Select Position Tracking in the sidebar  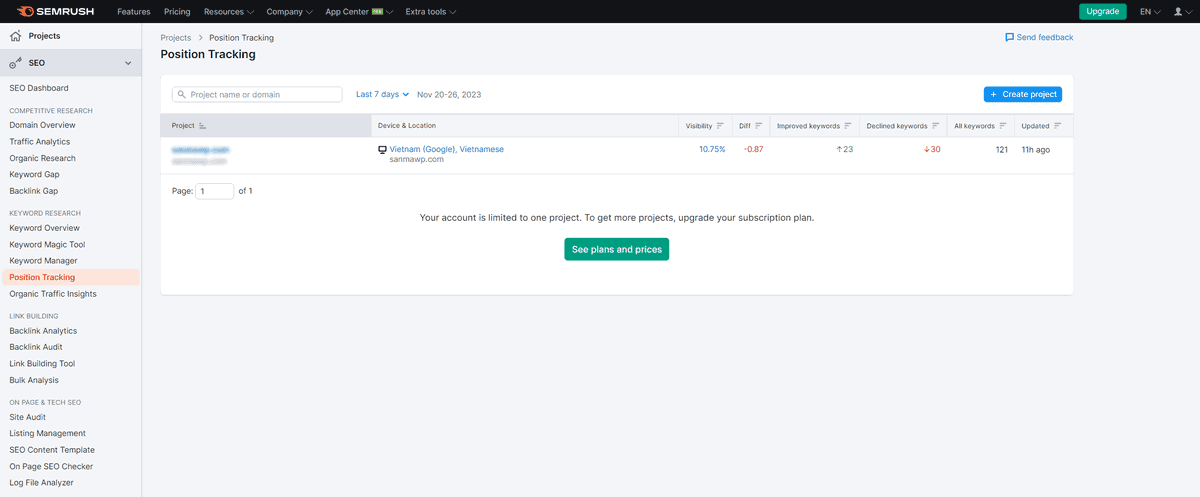point(70,277)
